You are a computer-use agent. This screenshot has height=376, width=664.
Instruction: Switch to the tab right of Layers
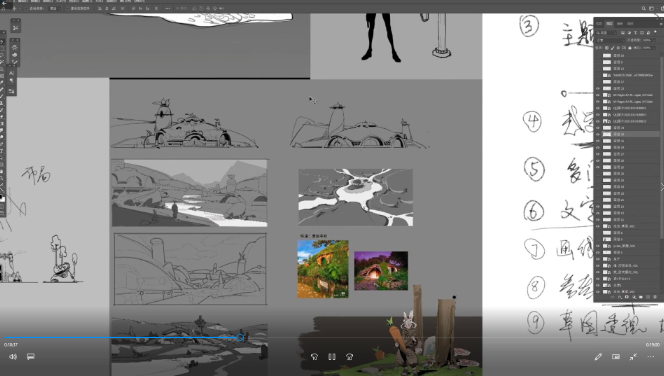(x=620, y=24)
